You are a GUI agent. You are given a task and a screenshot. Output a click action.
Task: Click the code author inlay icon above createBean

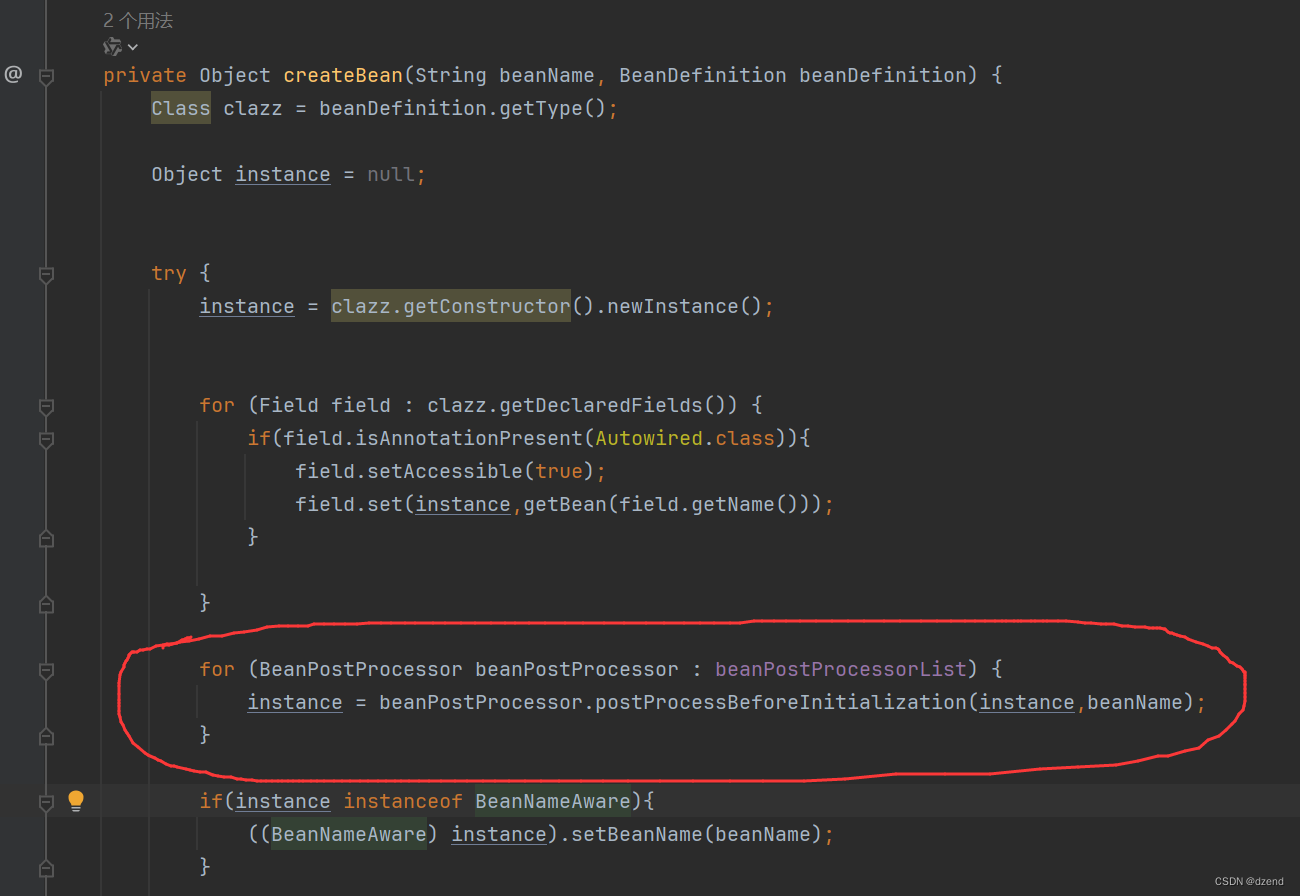coord(113,47)
